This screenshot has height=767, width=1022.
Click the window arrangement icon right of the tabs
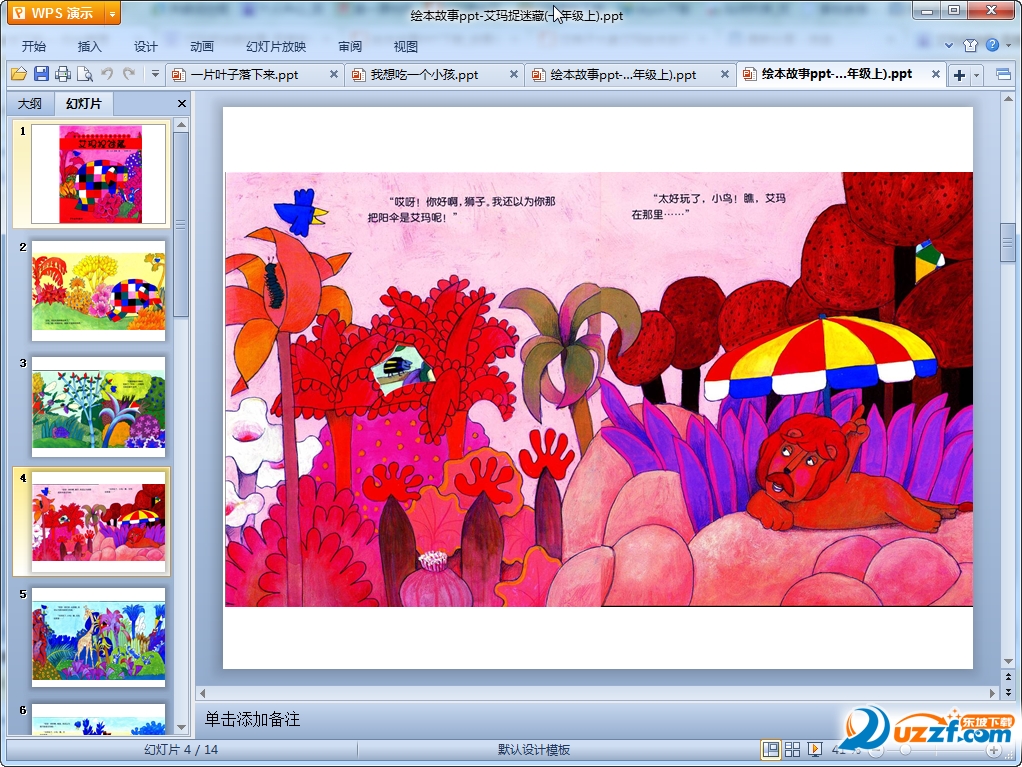point(1004,74)
